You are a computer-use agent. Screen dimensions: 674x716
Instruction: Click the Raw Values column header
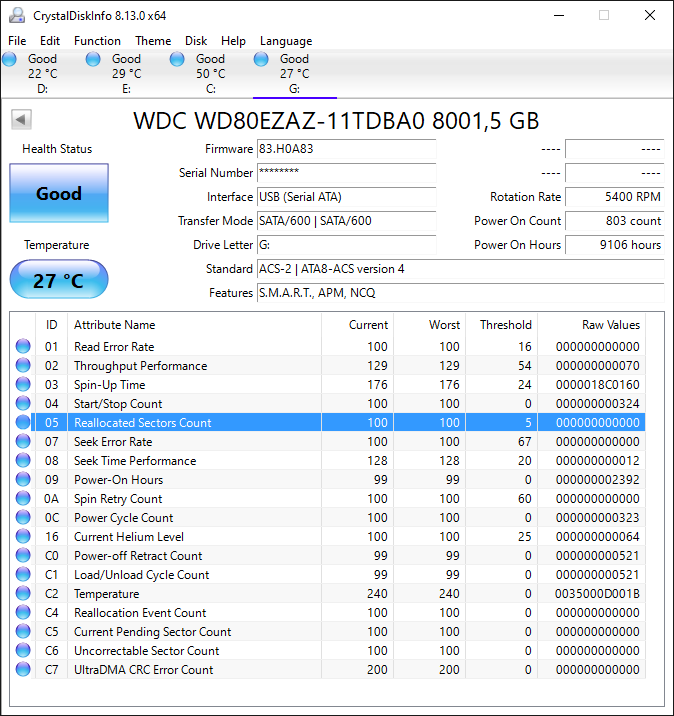click(x=591, y=325)
